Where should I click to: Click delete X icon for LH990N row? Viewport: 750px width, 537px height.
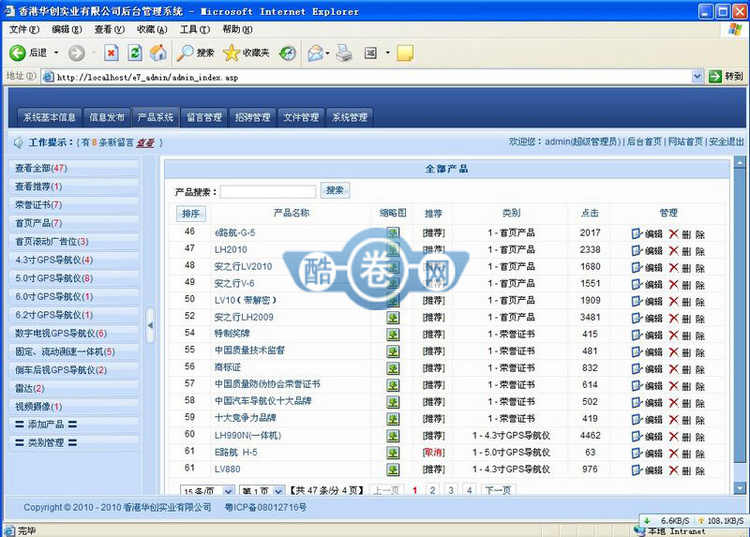click(x=673, y=436)
